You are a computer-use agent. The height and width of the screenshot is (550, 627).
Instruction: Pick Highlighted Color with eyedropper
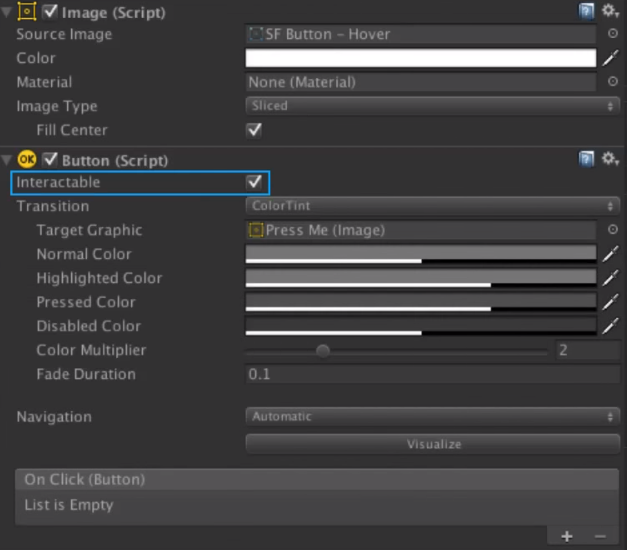click(610, 278)
